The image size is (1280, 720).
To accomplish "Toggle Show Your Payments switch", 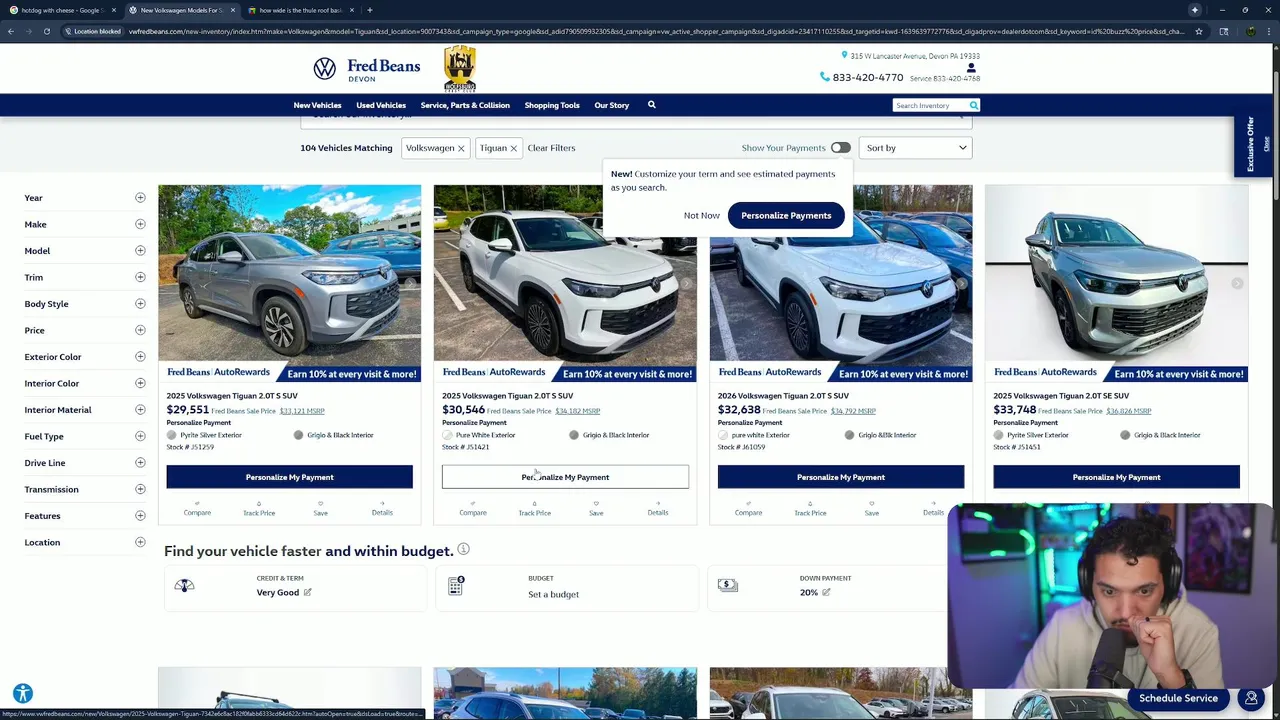I will 840,148.
